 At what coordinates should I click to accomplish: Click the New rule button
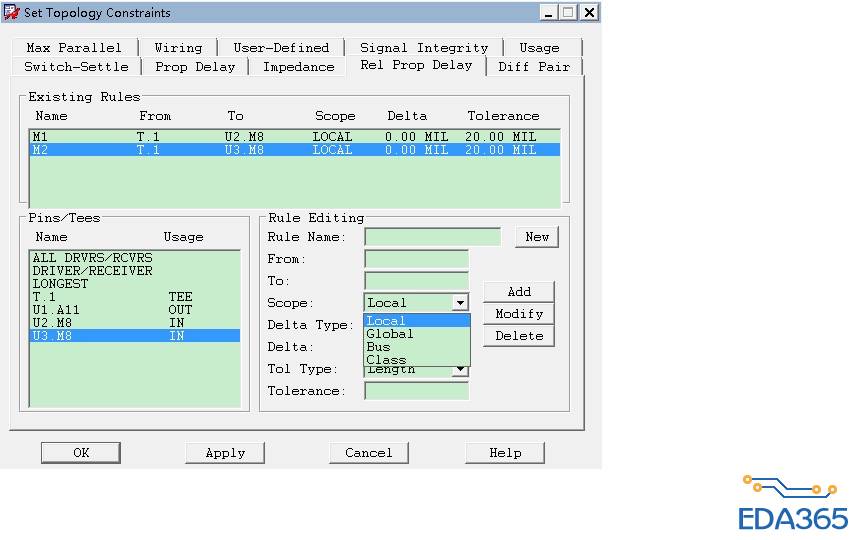[x=537, y=237]
